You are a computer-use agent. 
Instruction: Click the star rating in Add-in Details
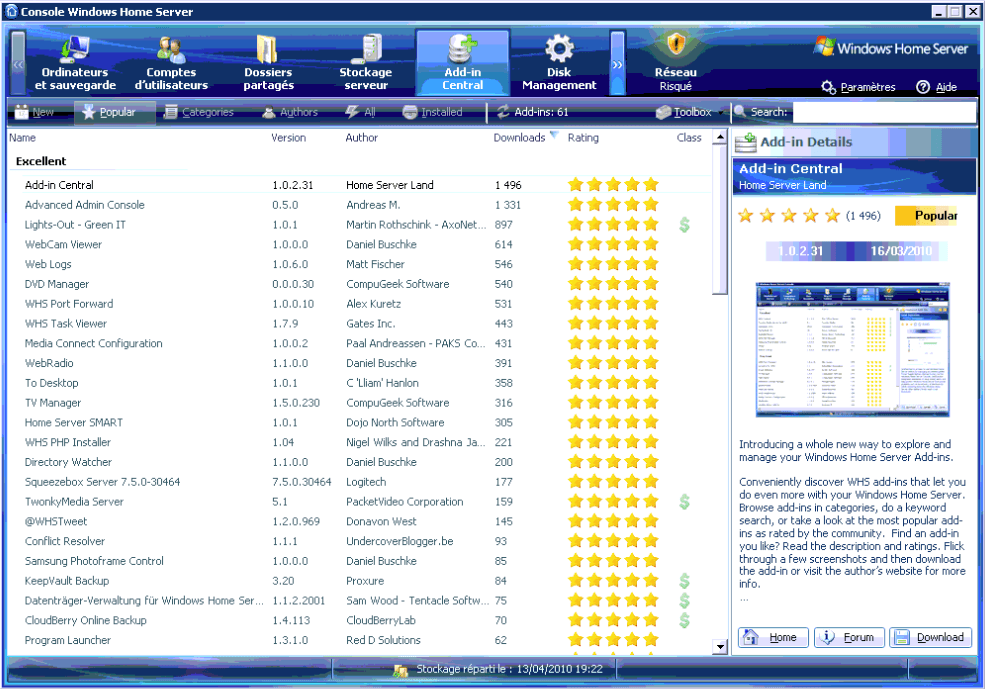[789, 216]
